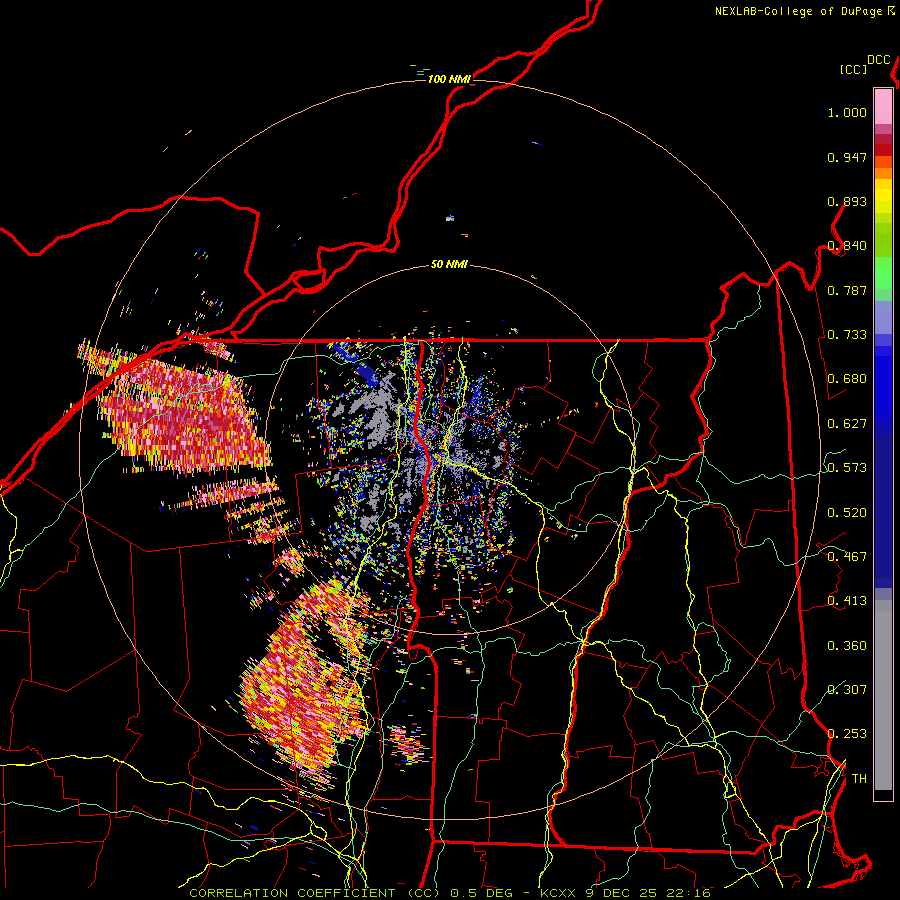Select the 0.787 scale value
This screenshot has height=900, width=900.
[847, 290]
